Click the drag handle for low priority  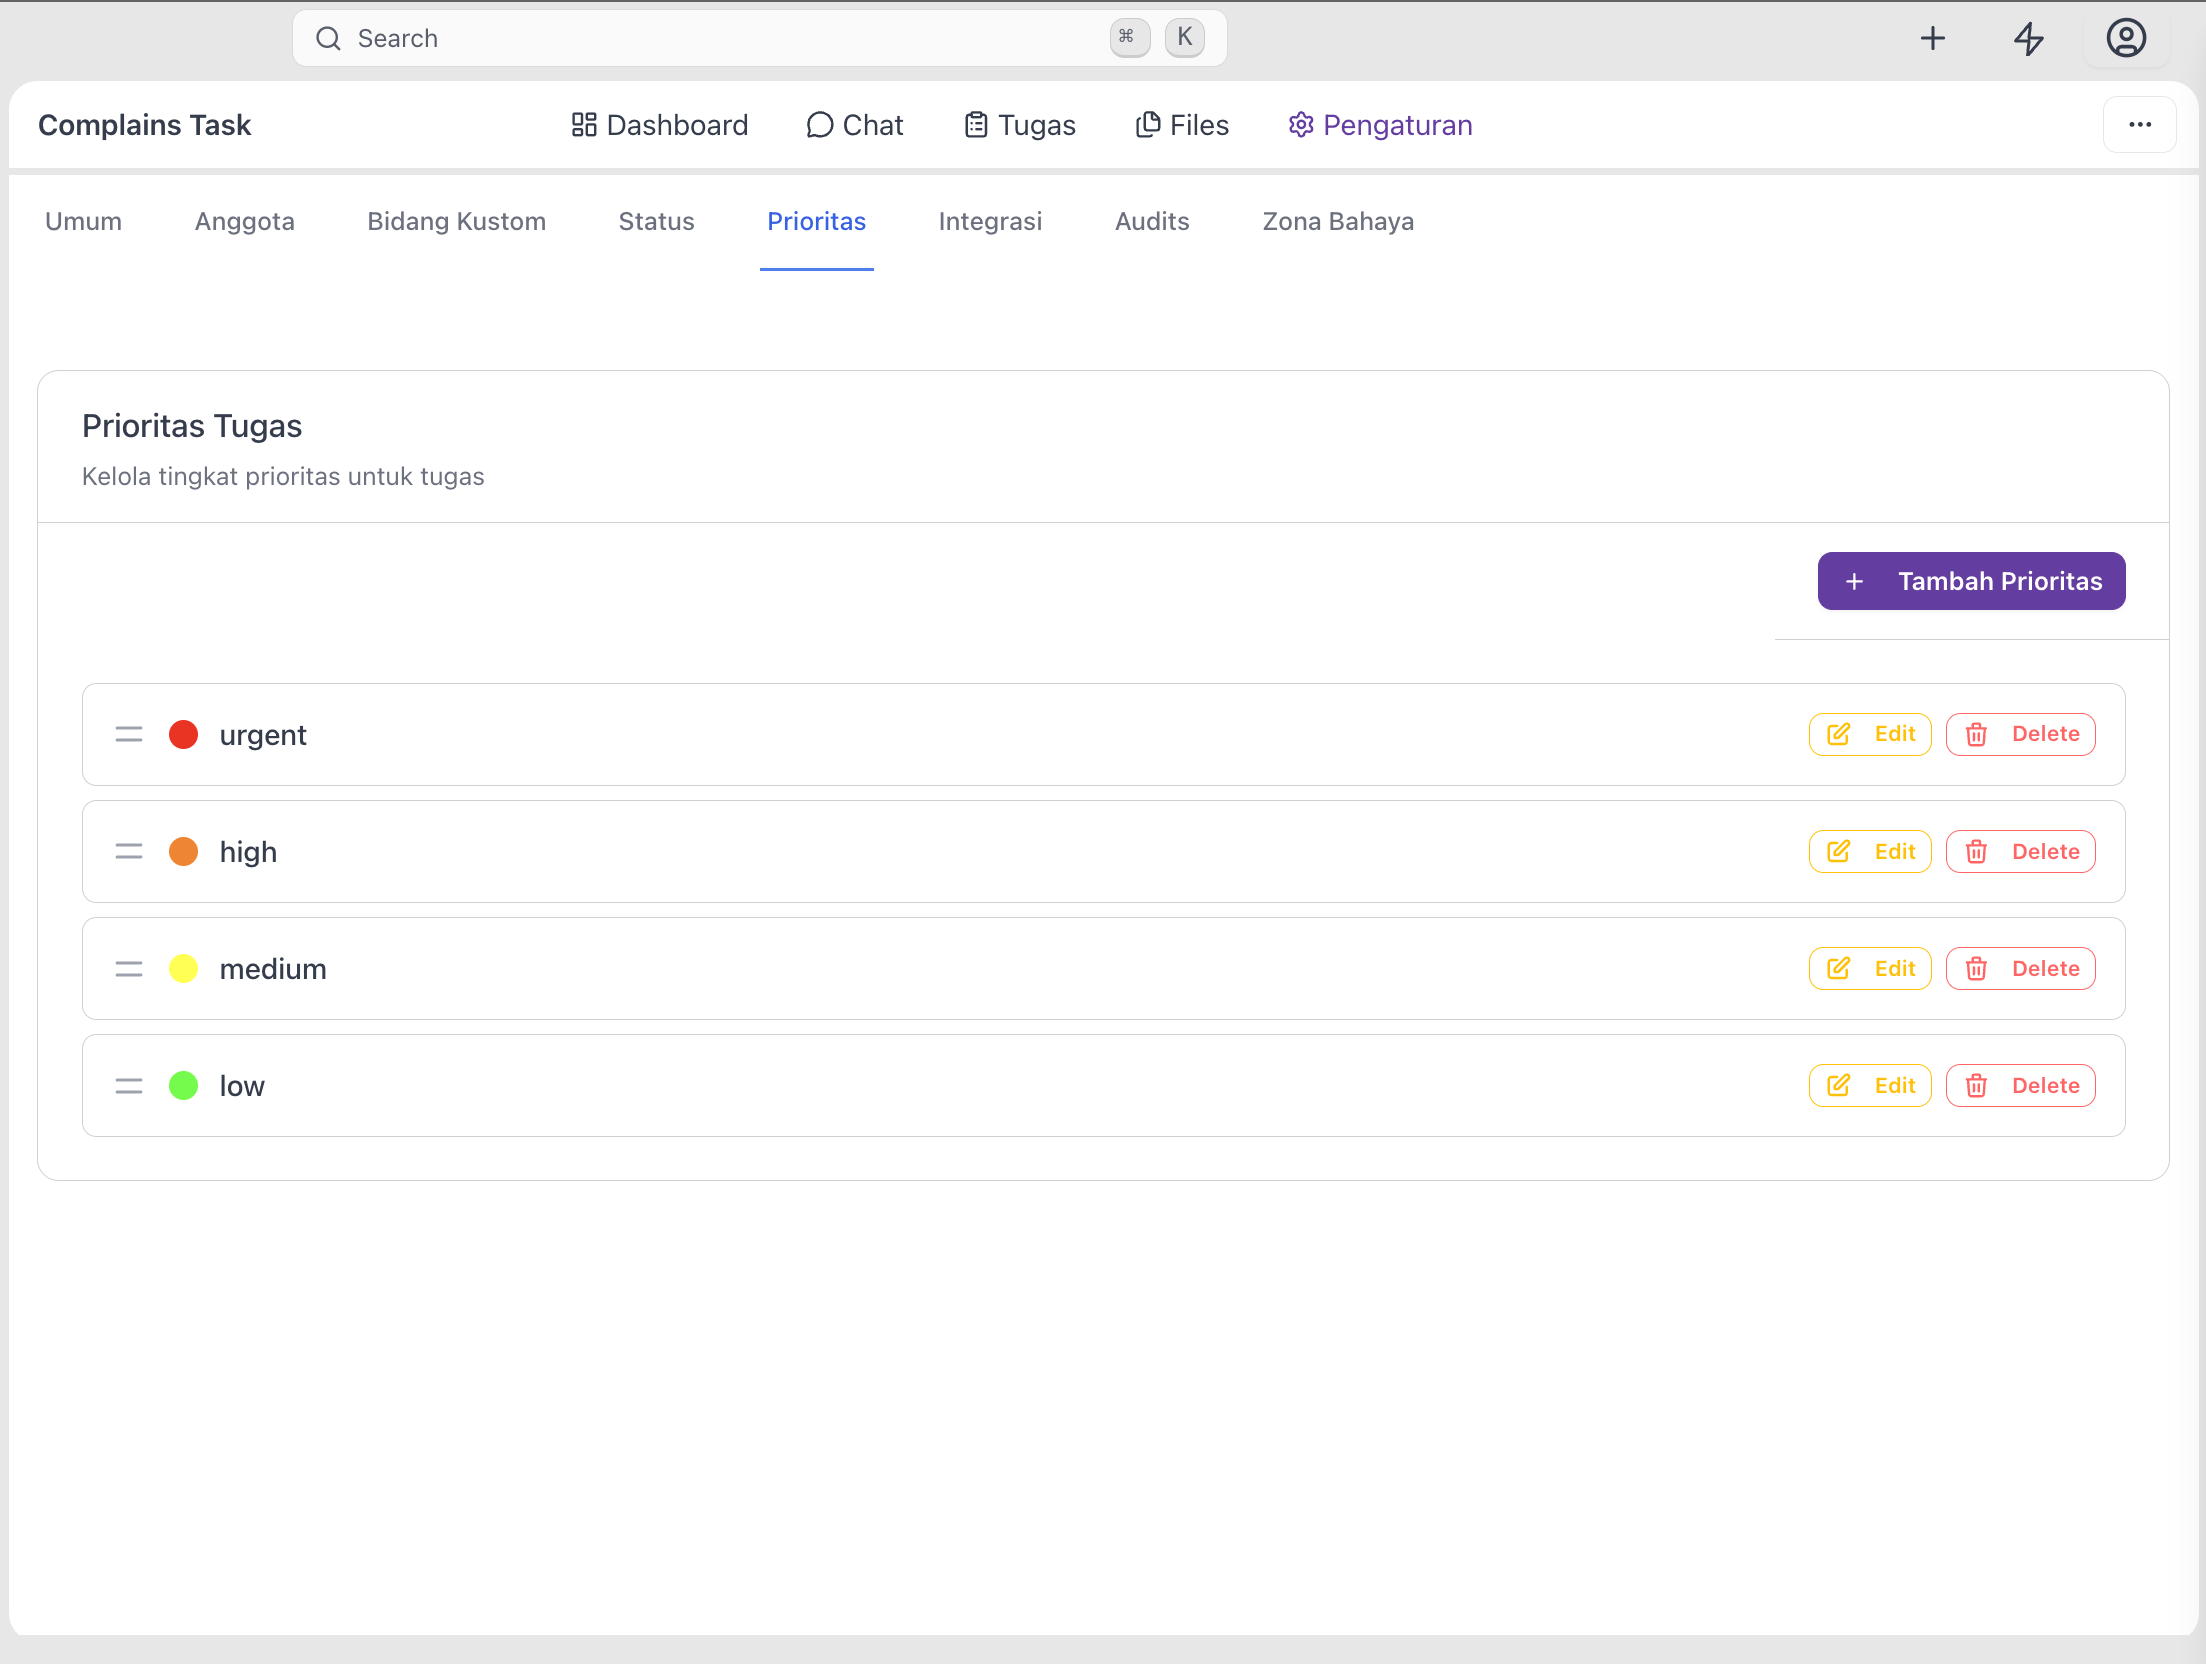click(129, 1086)
